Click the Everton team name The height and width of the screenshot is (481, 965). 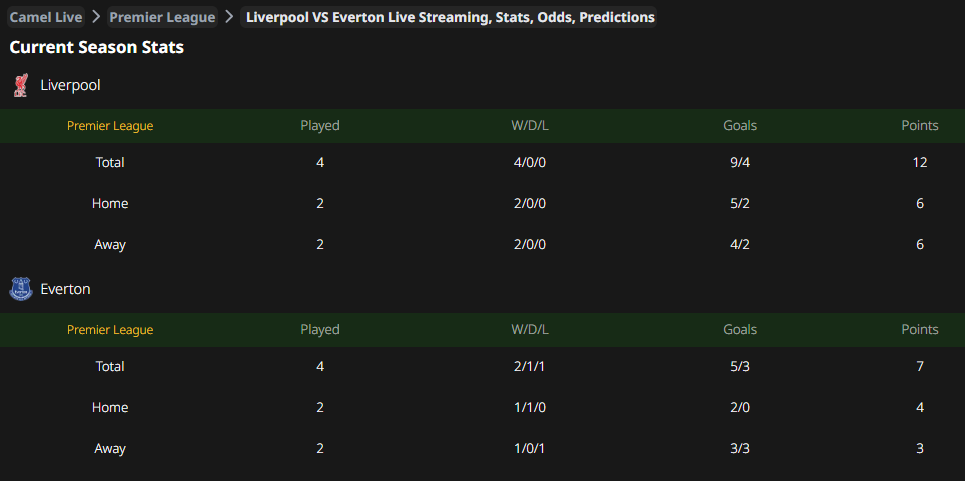pyautogui.click(x=65, y=288)
